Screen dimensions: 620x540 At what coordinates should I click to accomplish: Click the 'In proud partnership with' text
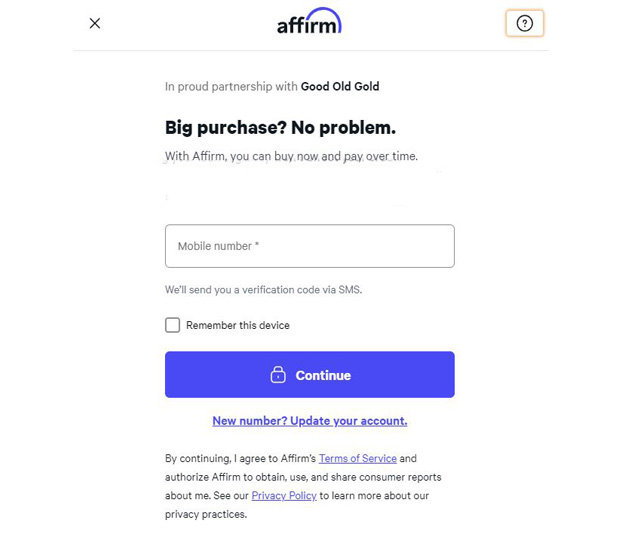pyautogui.click(x=231, y=86)
